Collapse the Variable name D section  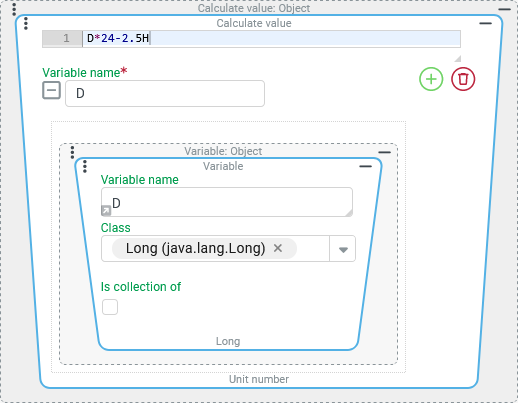tap(51, 90)
